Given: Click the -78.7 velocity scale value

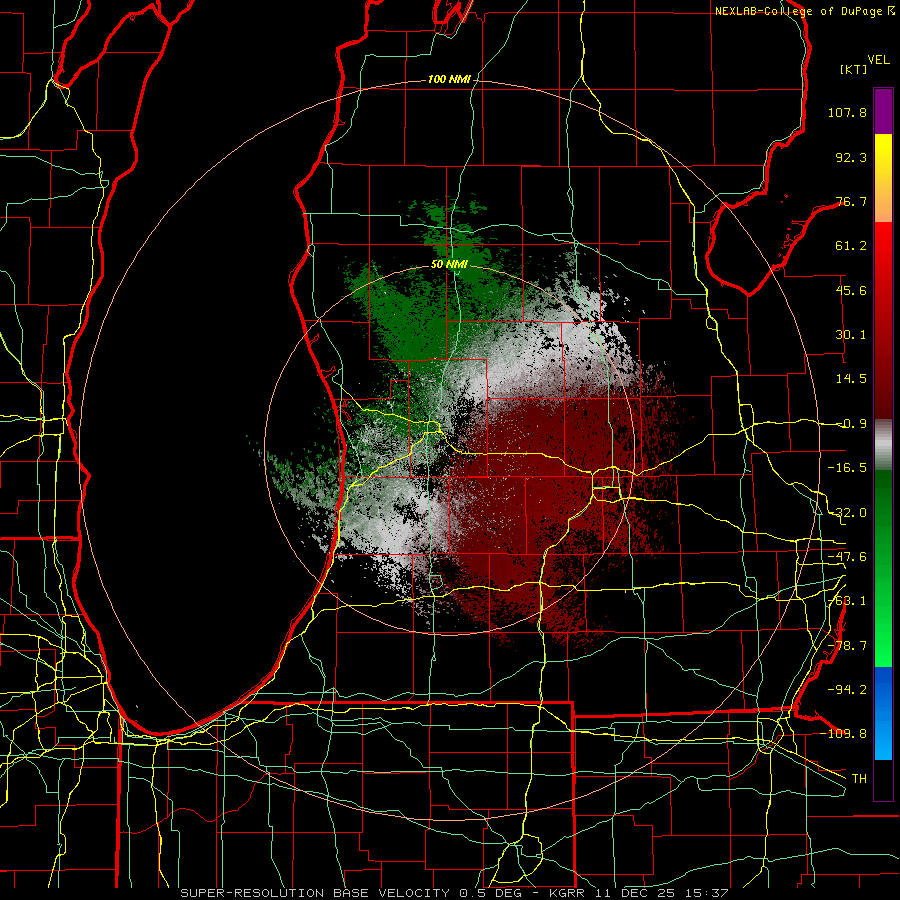Looking at the screenshot, I should click(x=847, y=646).
